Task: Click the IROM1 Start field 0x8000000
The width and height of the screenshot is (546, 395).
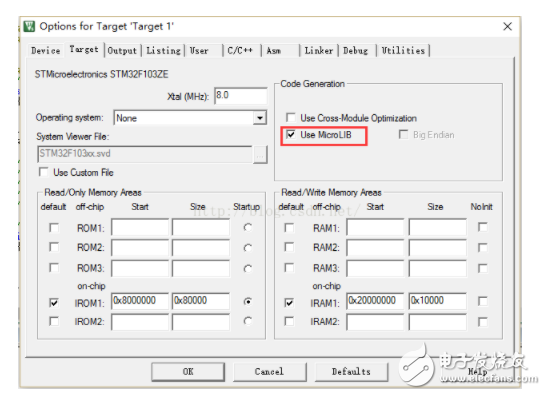Action: pos(140,301)
